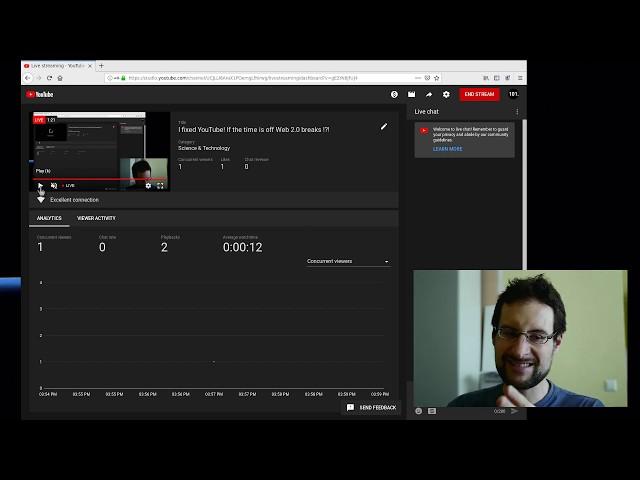Viewport: 640px width, 480px height.
Task: Click the chat super chat icon
Action: click(432, 411)
